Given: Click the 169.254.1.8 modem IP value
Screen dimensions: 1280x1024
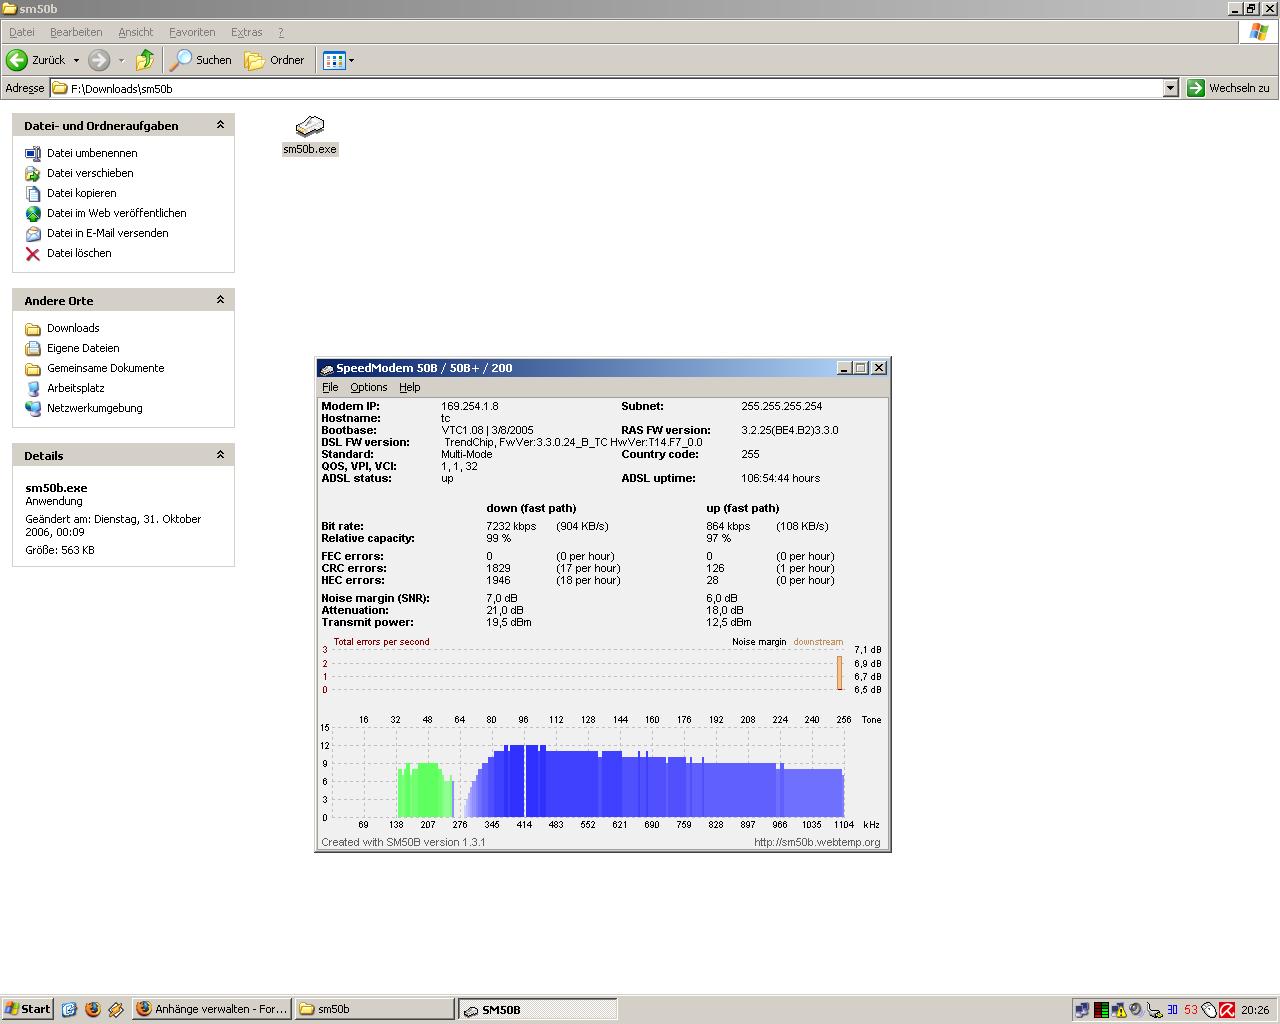Looking at the screenshot, I should pos(469,406).
